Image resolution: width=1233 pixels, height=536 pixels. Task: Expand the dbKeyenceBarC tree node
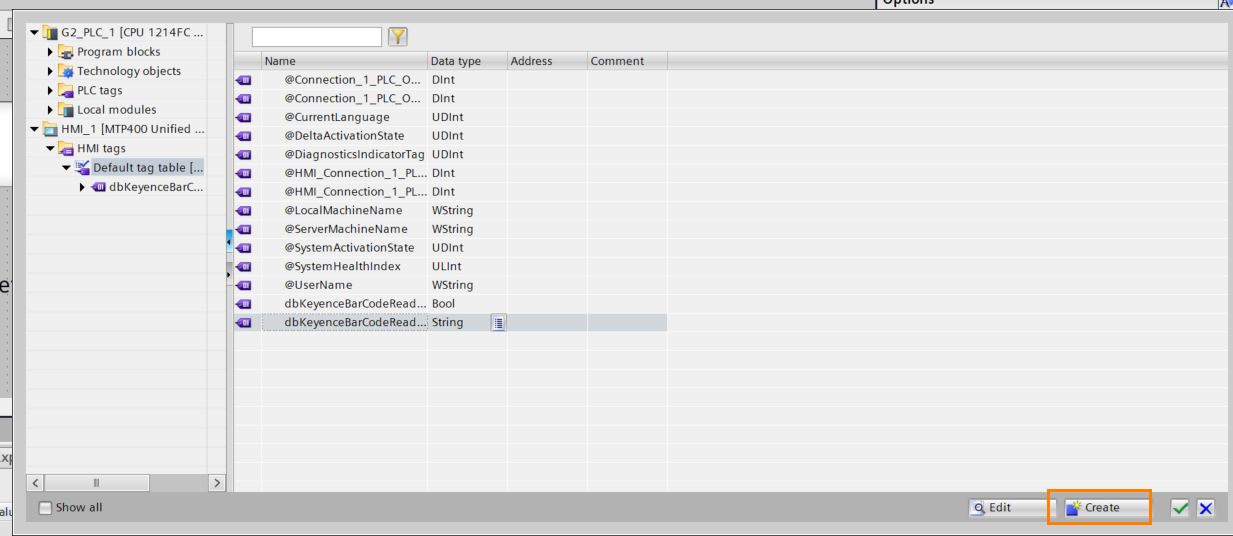(x=82, y=187)
